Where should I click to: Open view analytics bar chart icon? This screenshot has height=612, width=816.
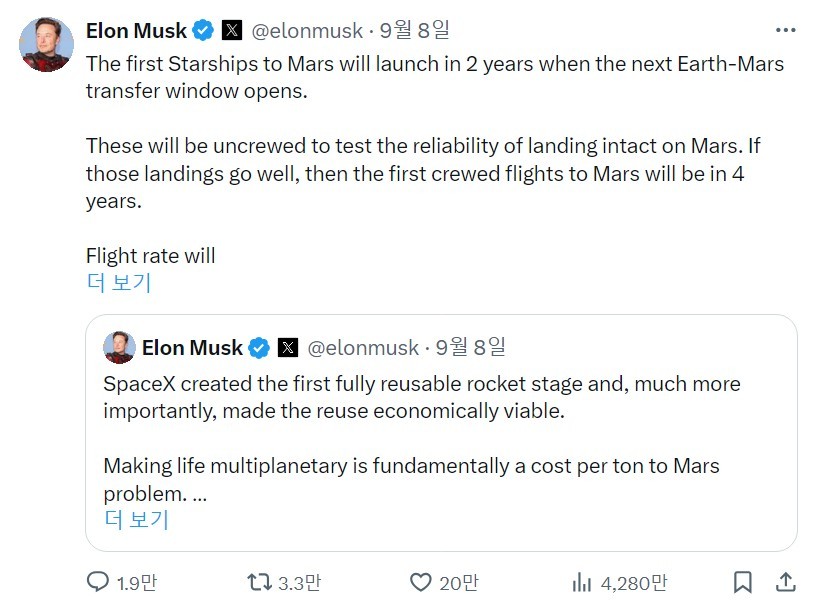[x=582, y=582]
